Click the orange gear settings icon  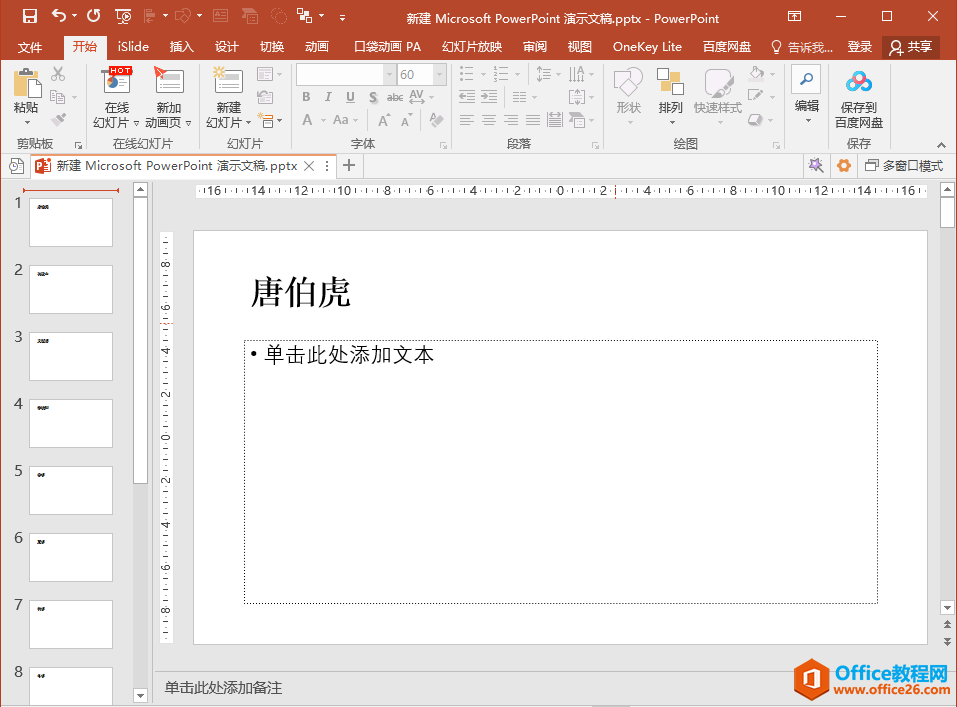pos(843,165)
